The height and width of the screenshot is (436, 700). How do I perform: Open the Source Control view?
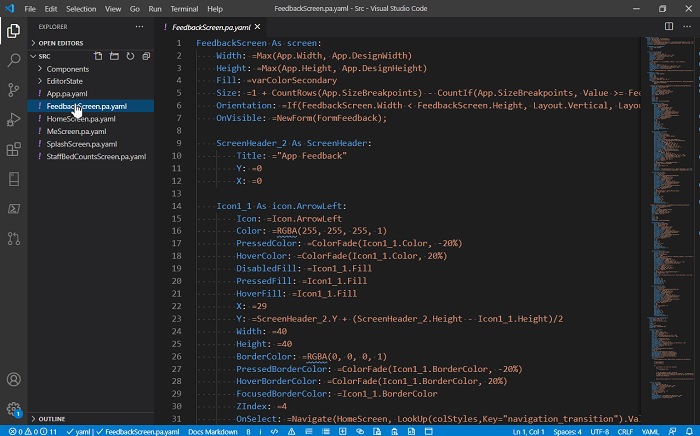pyautogui.click(x=14, y=90)
